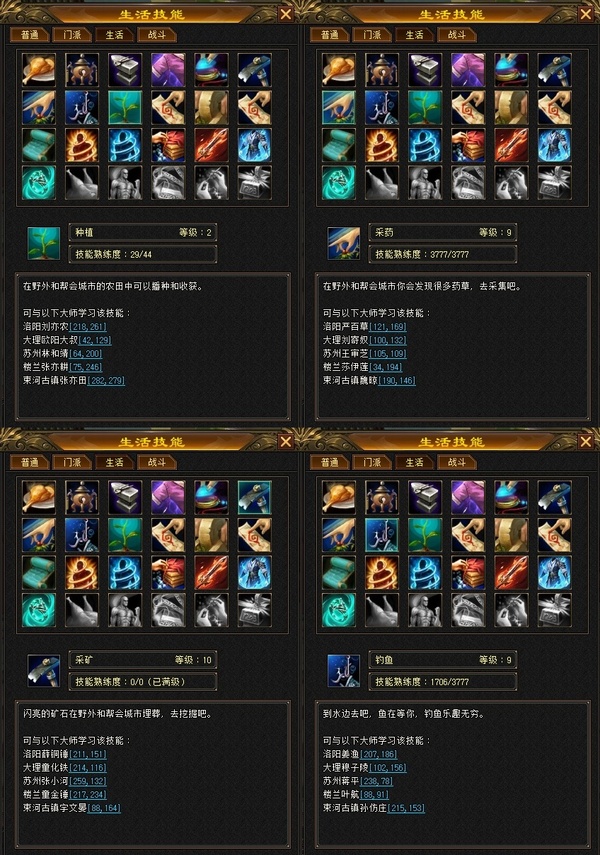This screenshot has height=855, width=600.
Task: Click the purple robe icon in 采药 panel
Action: coord(468,70)
